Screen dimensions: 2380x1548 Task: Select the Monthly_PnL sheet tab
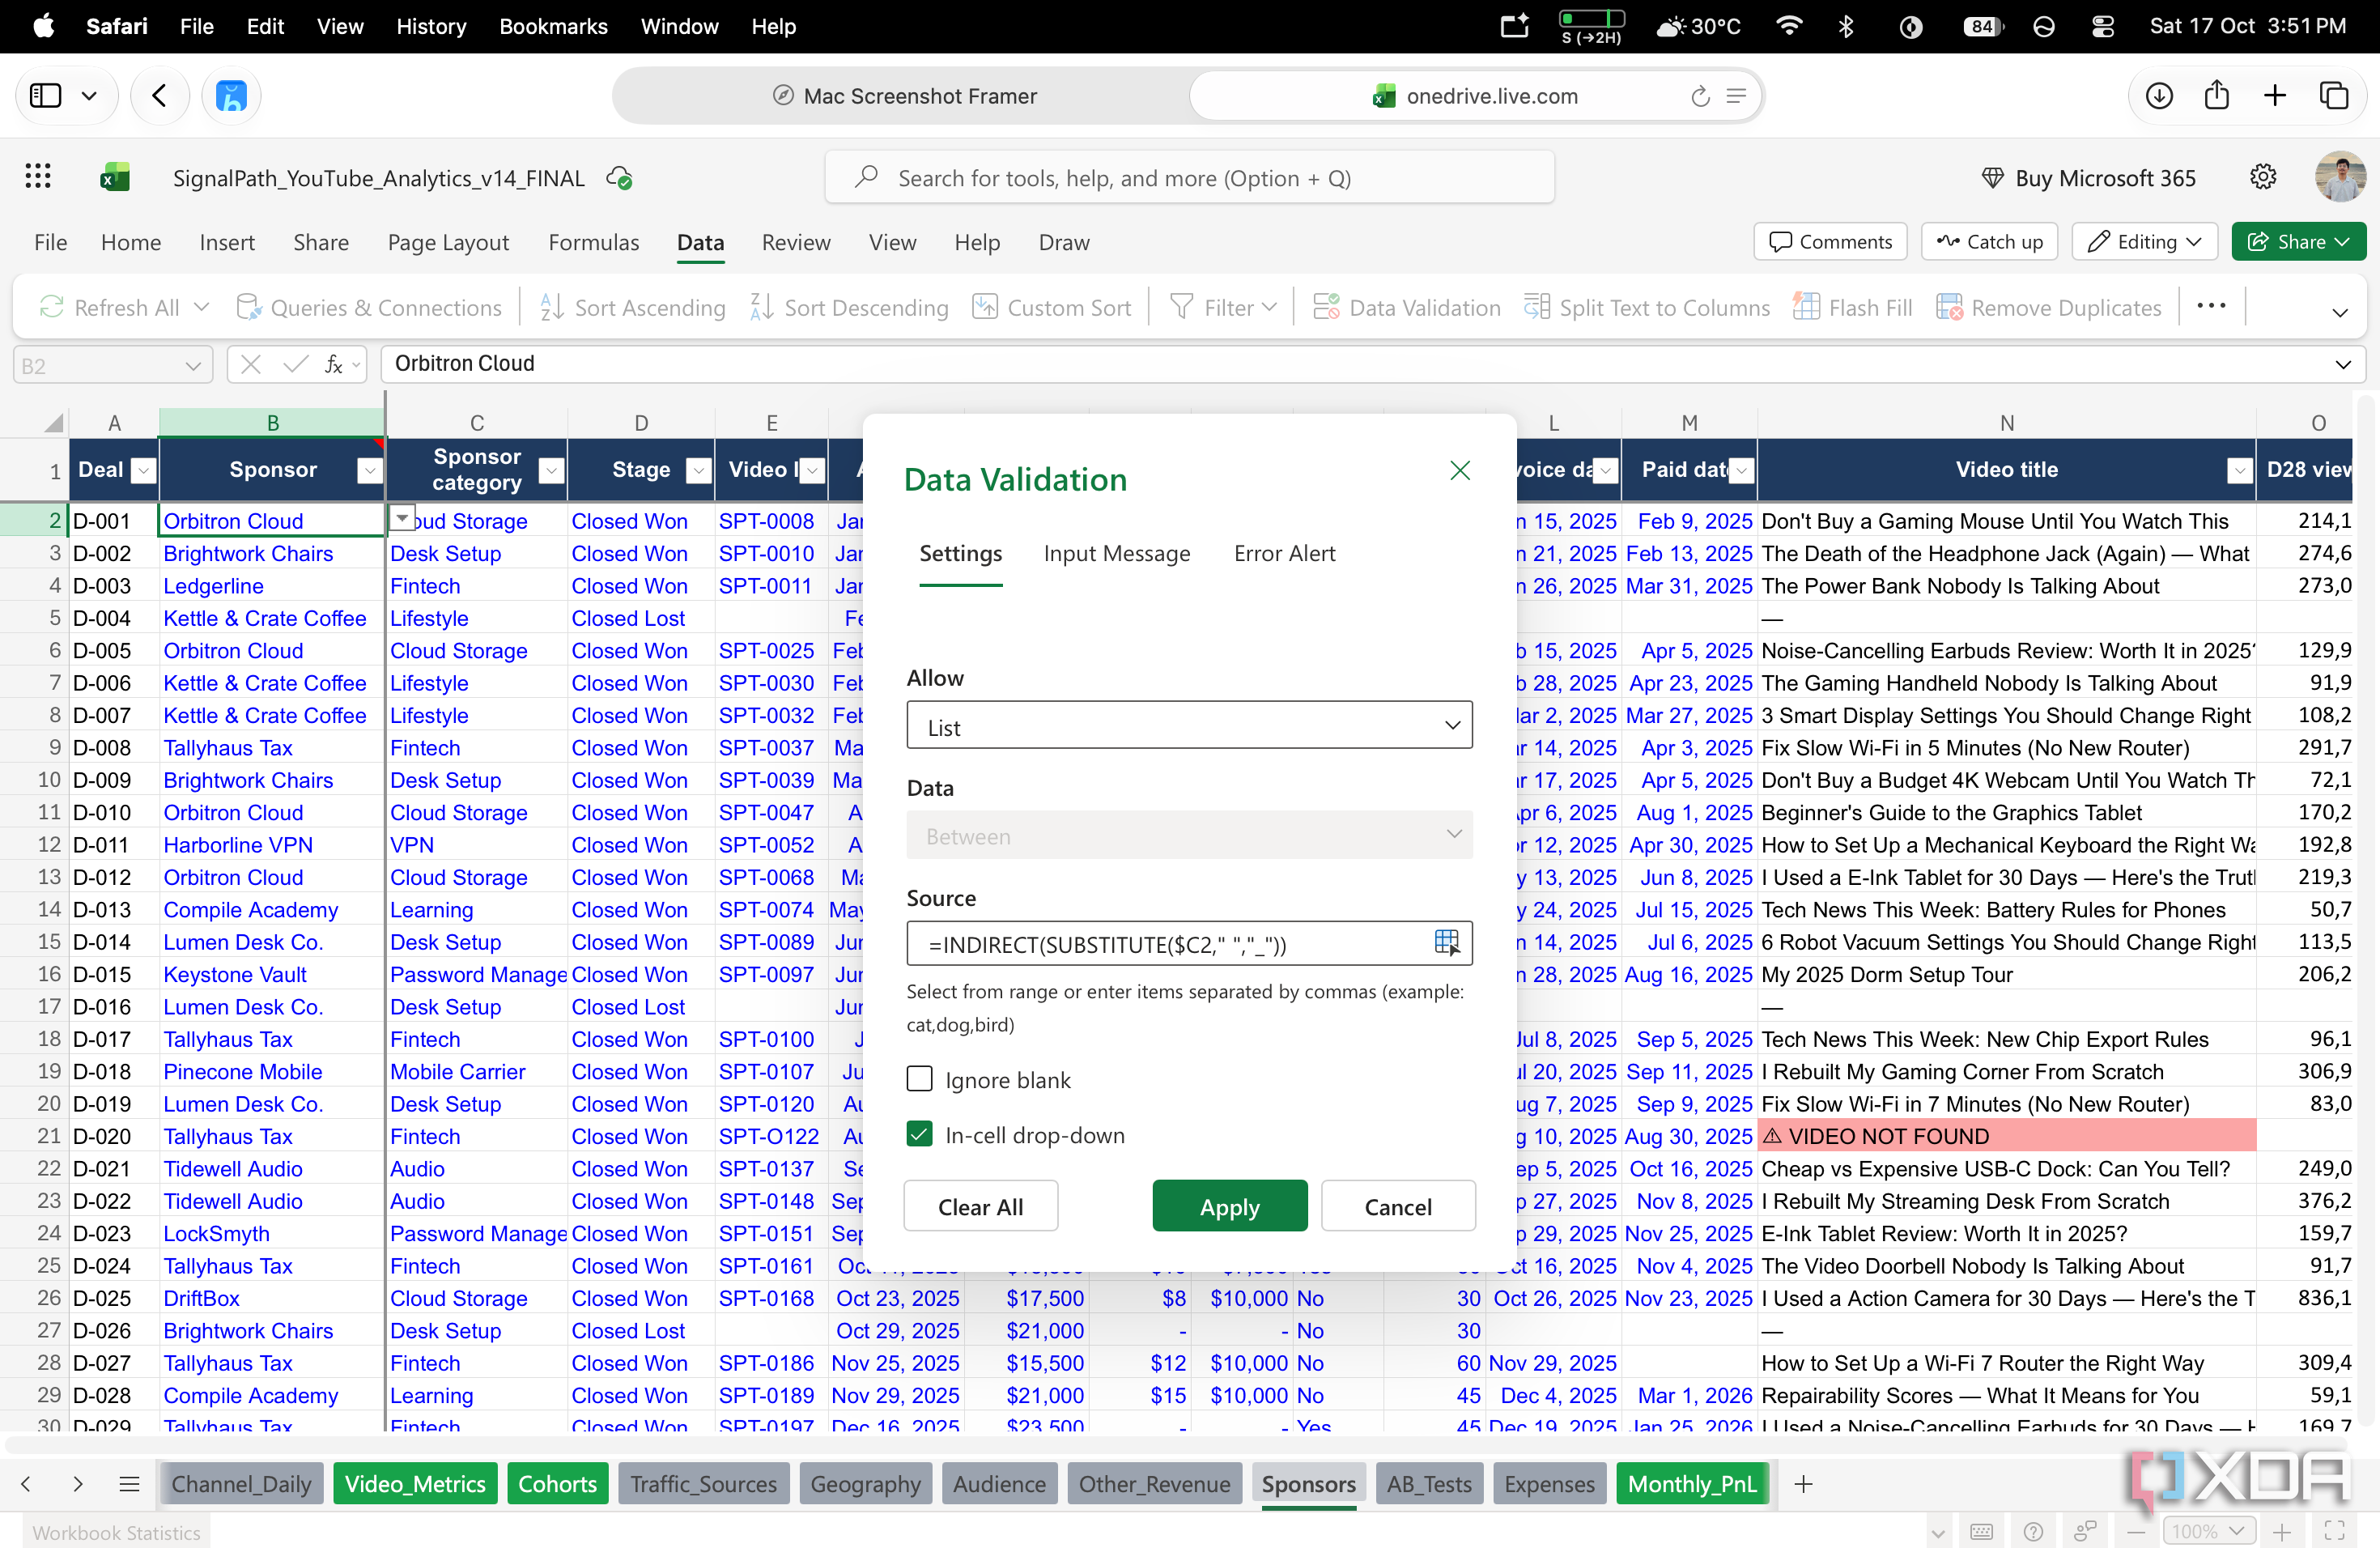(1692, 1484)
